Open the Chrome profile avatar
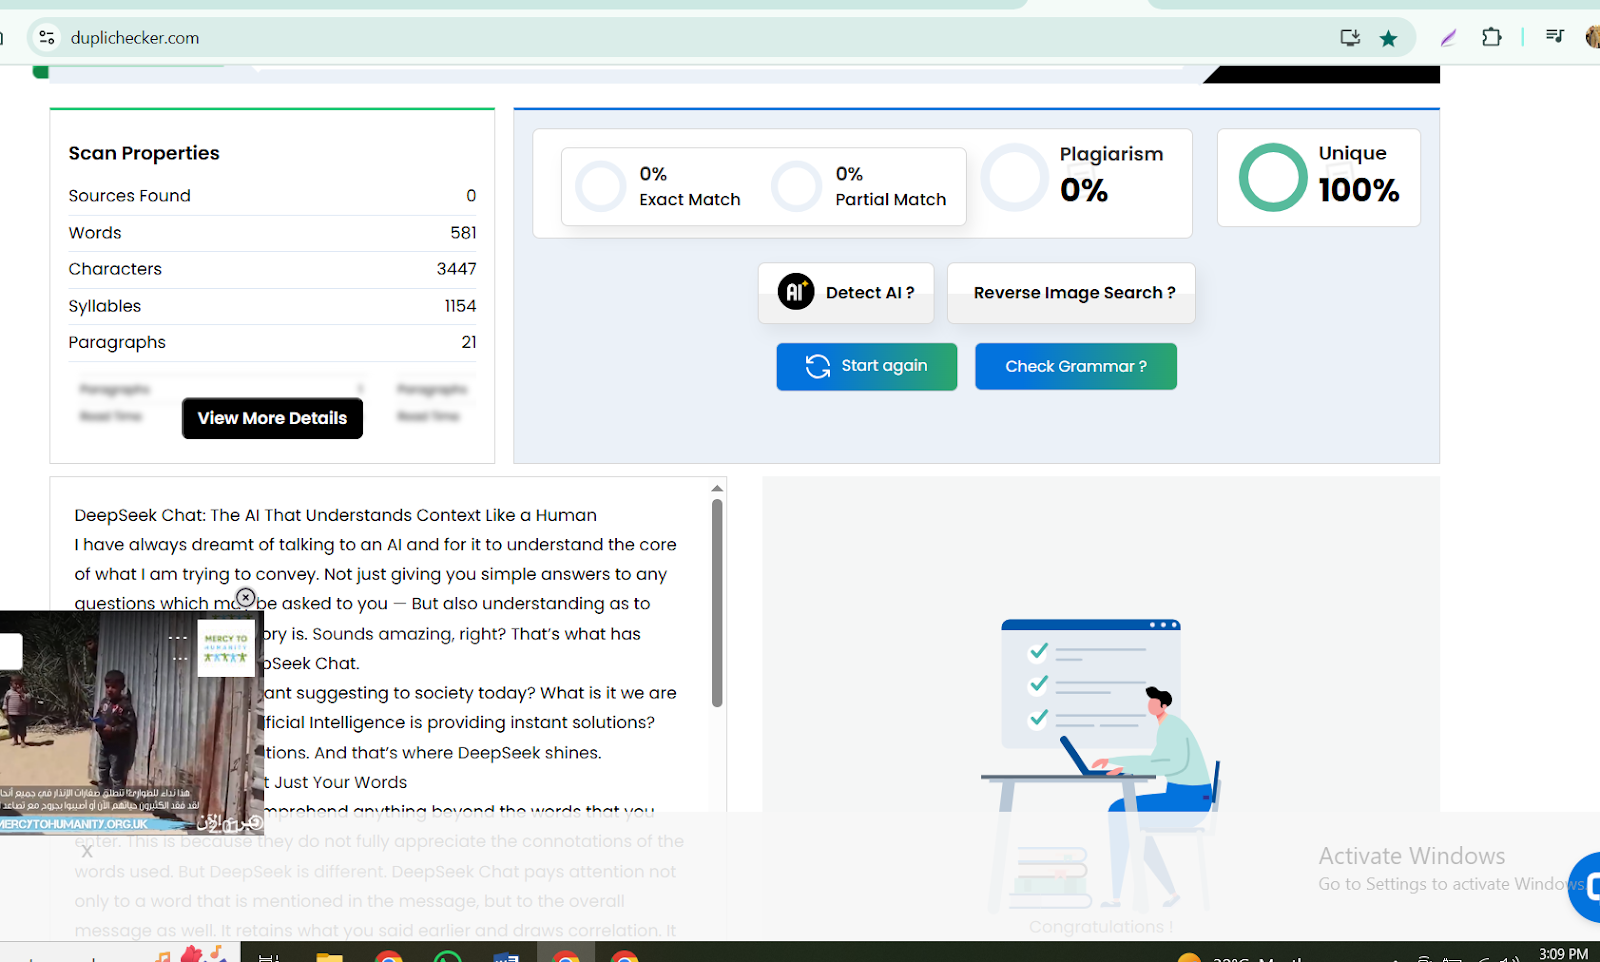The height and width of the screenshot is (962, 1600). coord(1592,38)
